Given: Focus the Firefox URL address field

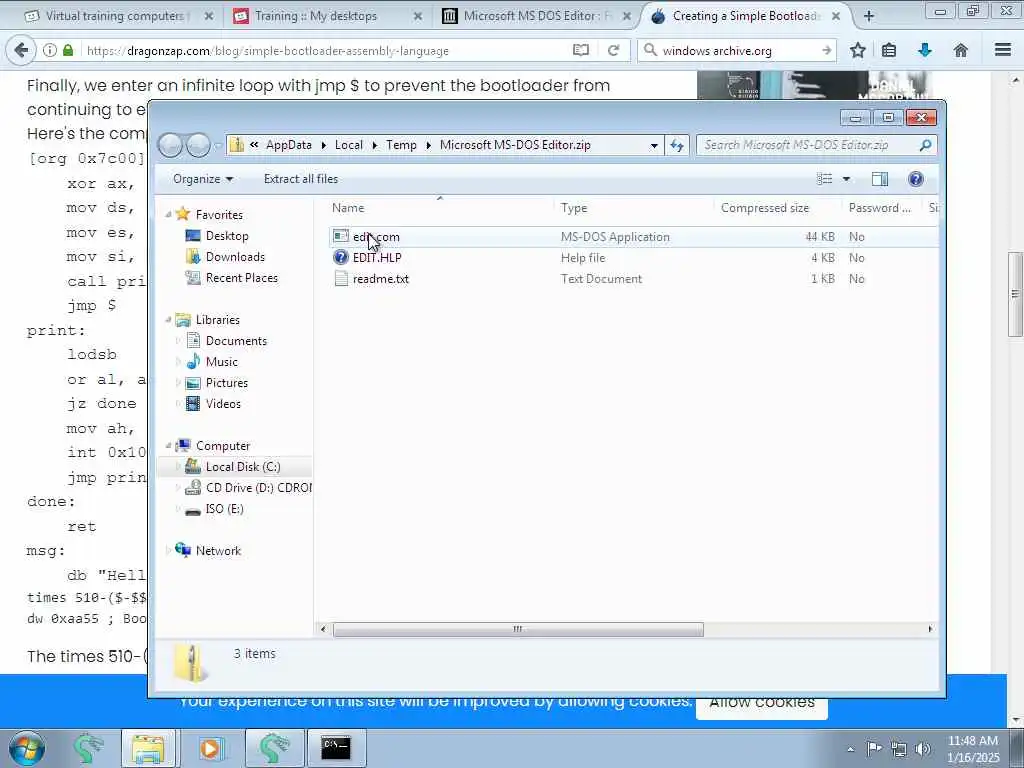Looking at the screenshot, I should (x=325, y=50).
